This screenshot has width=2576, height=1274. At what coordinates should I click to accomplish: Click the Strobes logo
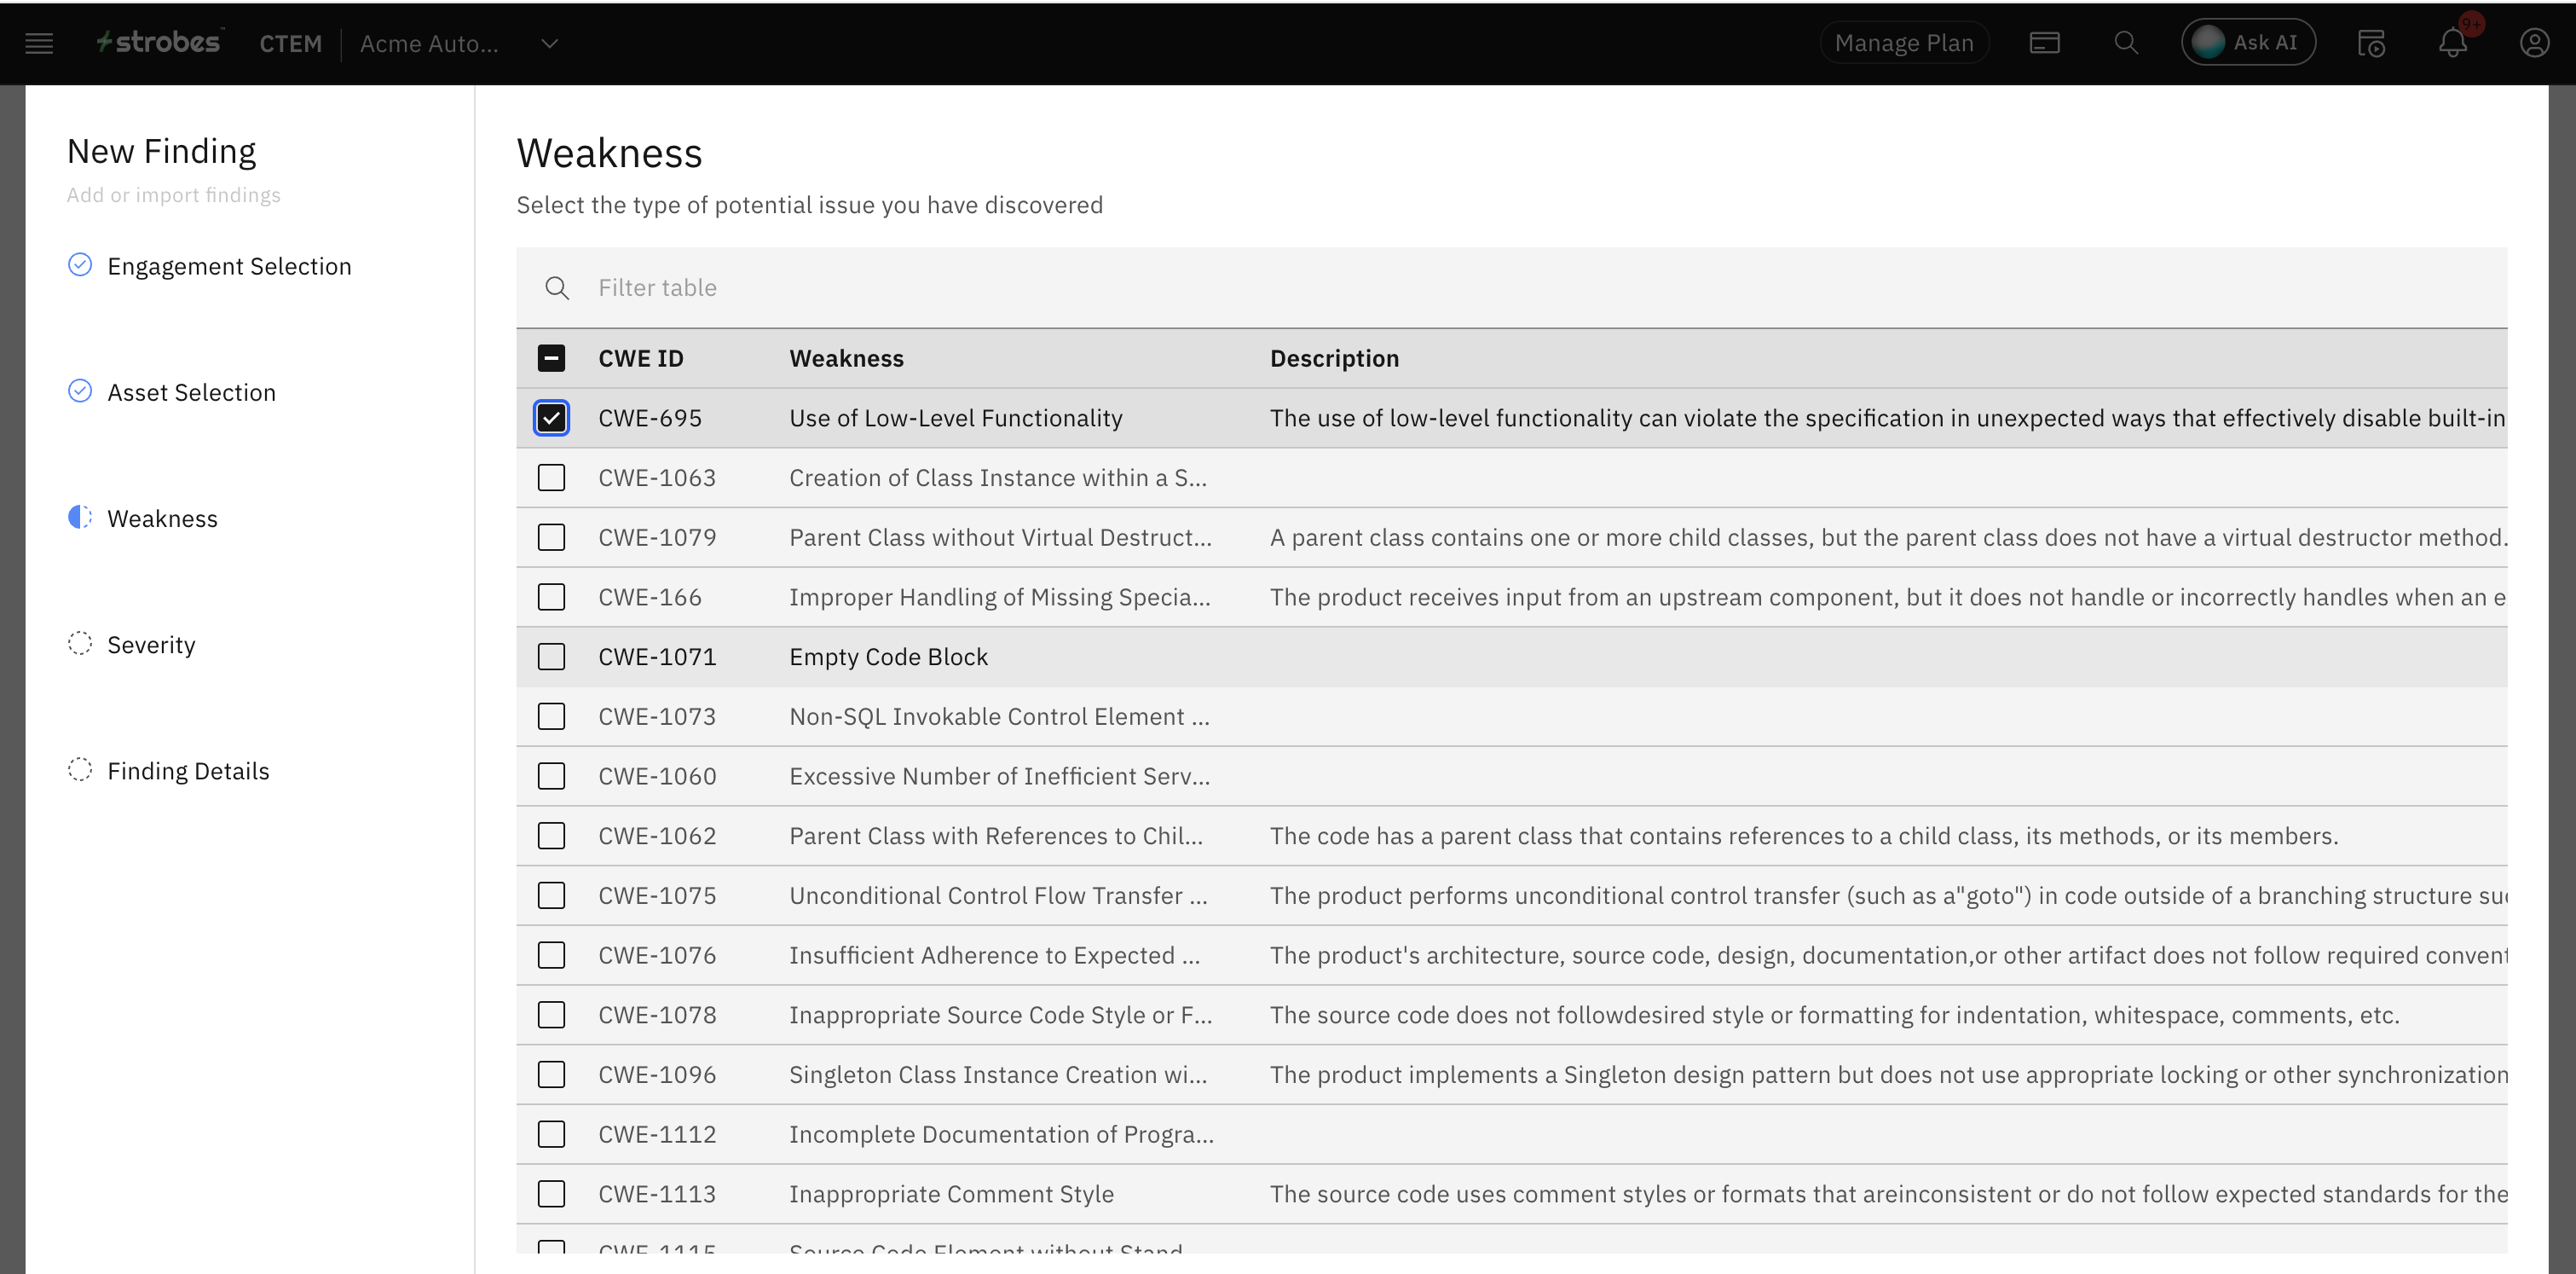pos(159,42)
